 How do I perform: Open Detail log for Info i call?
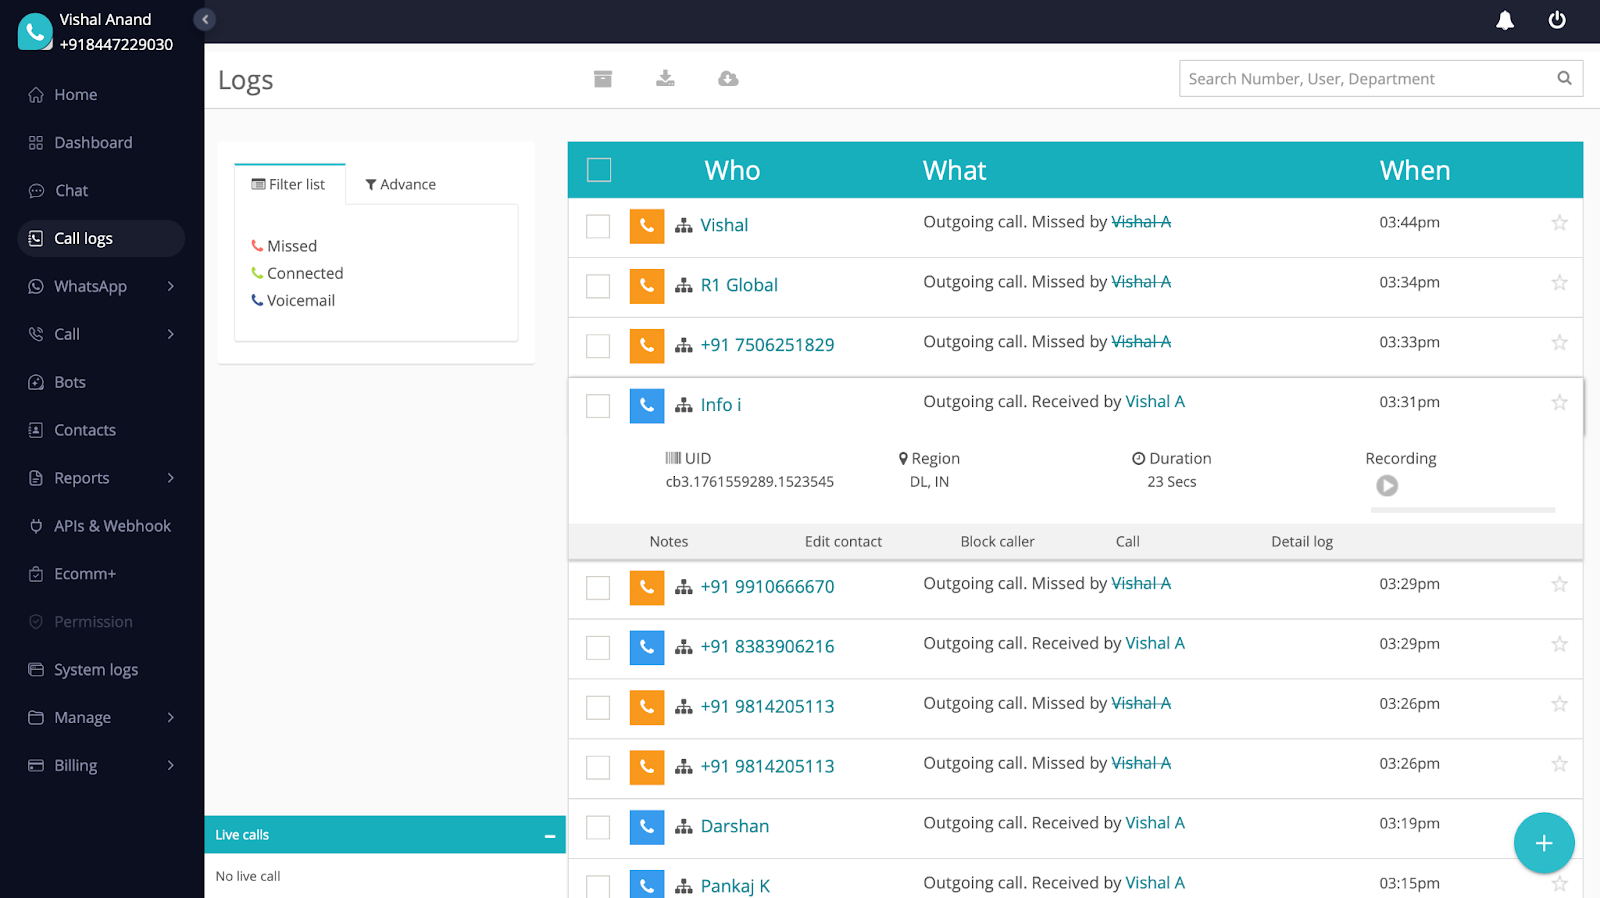[x=1301, y=542]
